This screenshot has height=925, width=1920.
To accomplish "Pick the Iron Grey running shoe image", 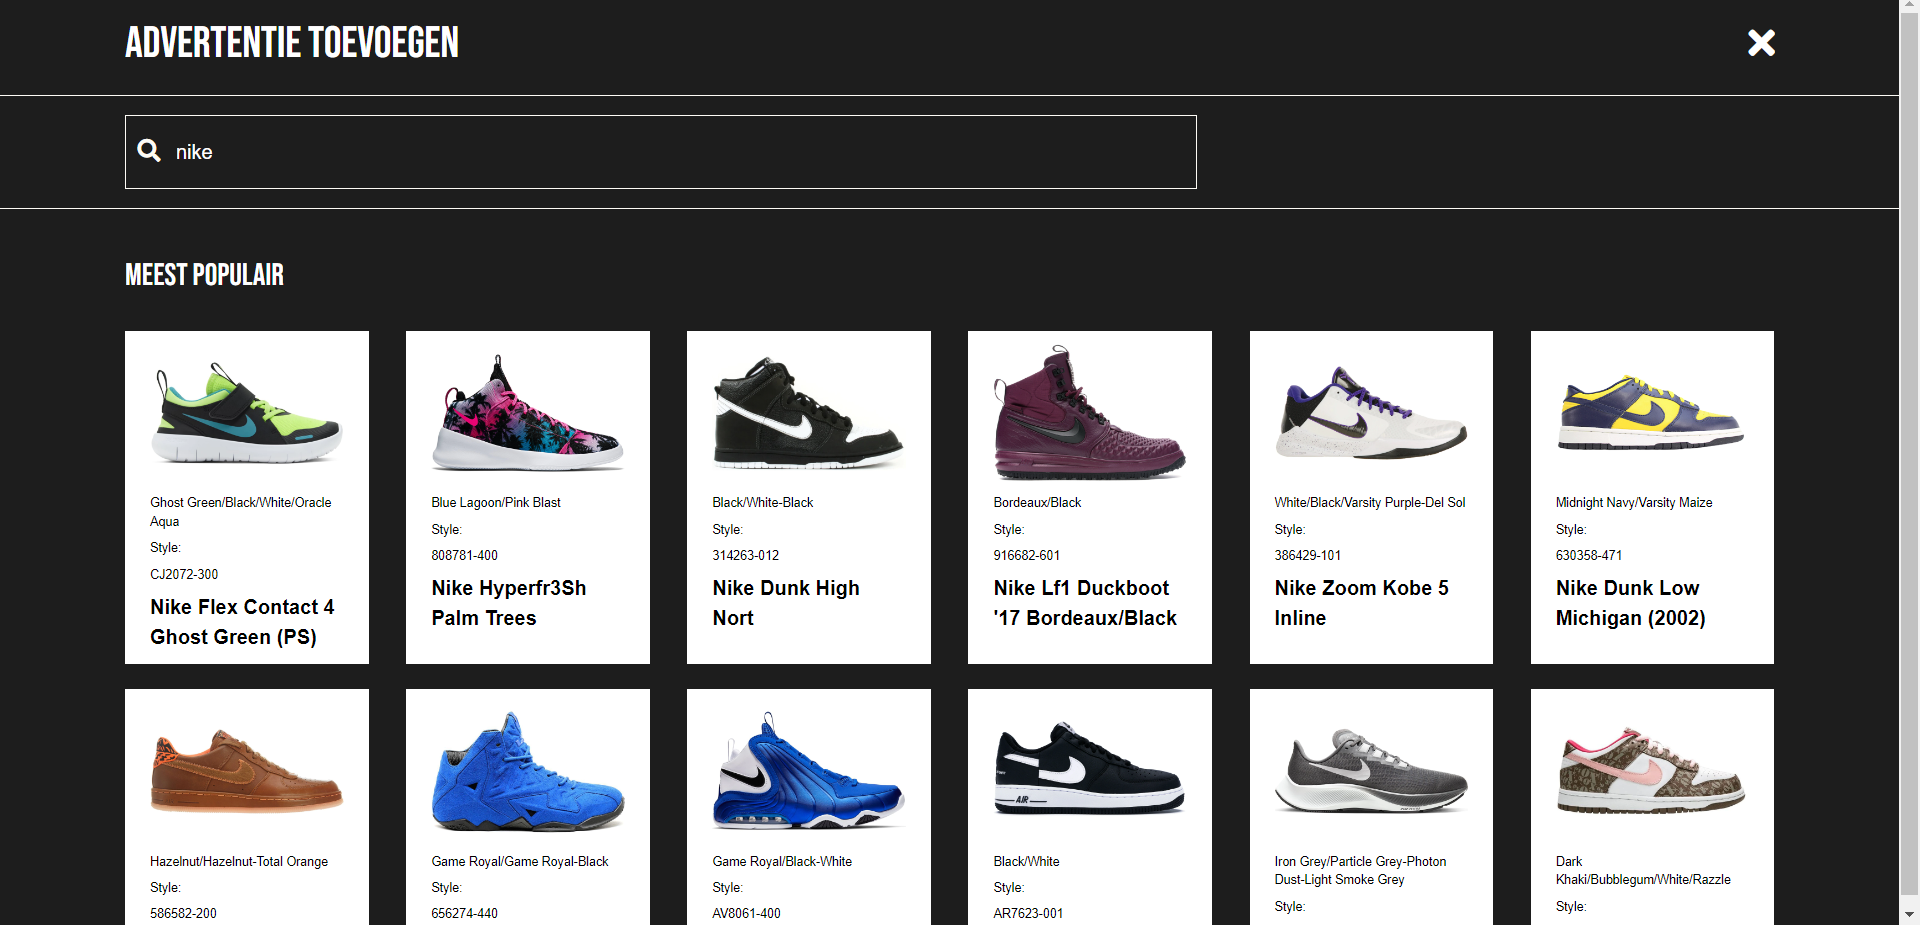I will (1371, 772).
